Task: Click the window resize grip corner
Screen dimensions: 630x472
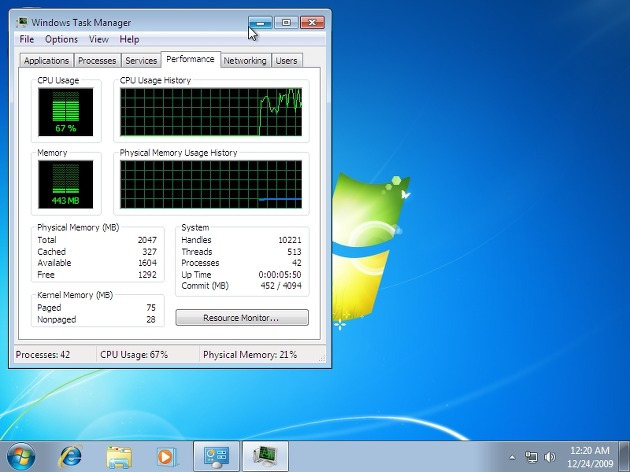Action: tap(322, 358)
